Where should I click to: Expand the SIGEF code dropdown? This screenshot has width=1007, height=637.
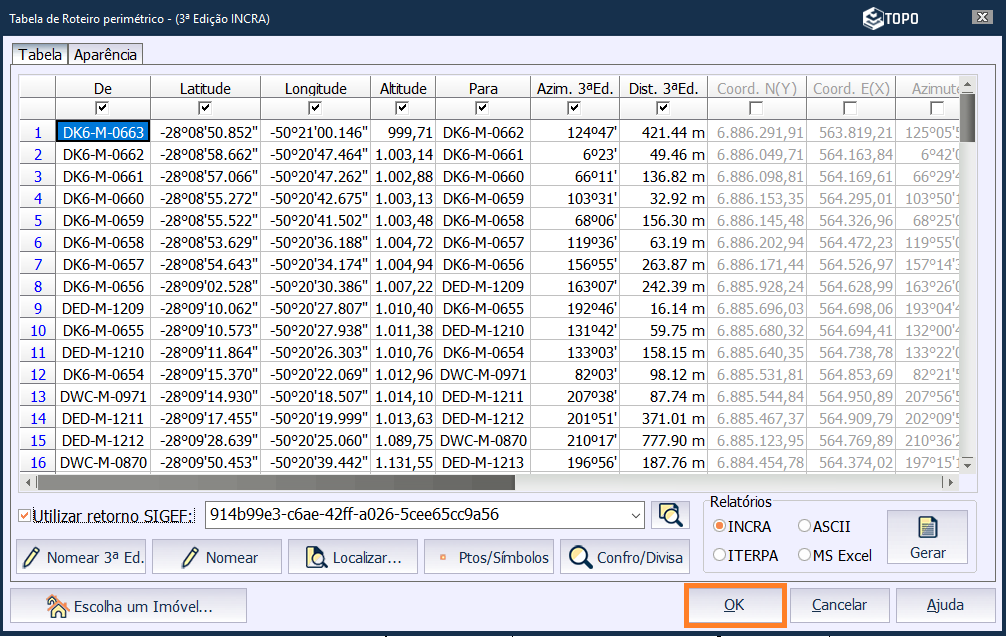click(636, 516)
